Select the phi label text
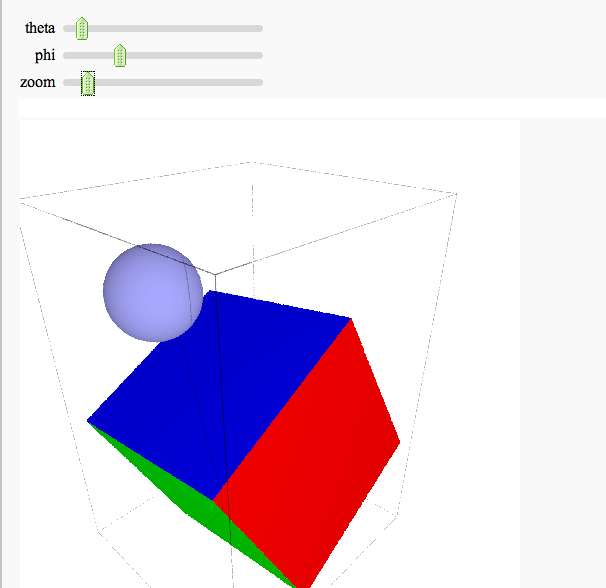Screen dimensions: 606x588 pyautogui.click(x=45, y=55)
